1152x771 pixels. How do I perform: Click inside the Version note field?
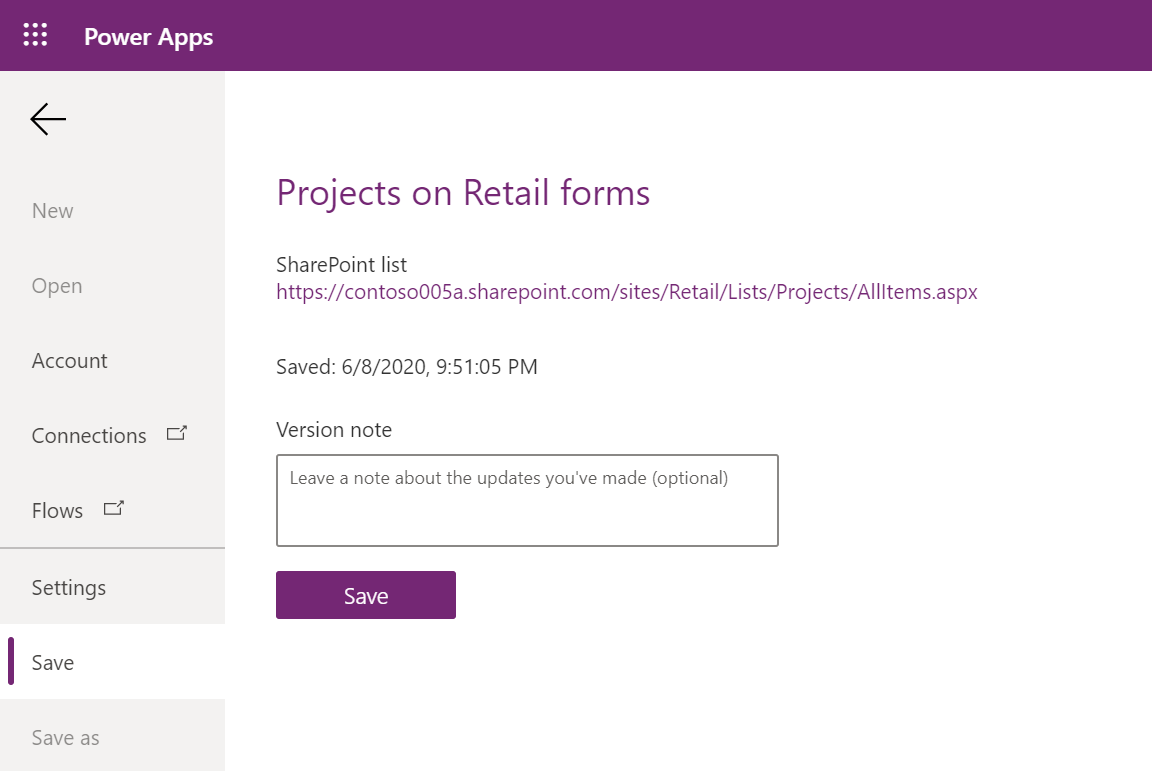527,500
